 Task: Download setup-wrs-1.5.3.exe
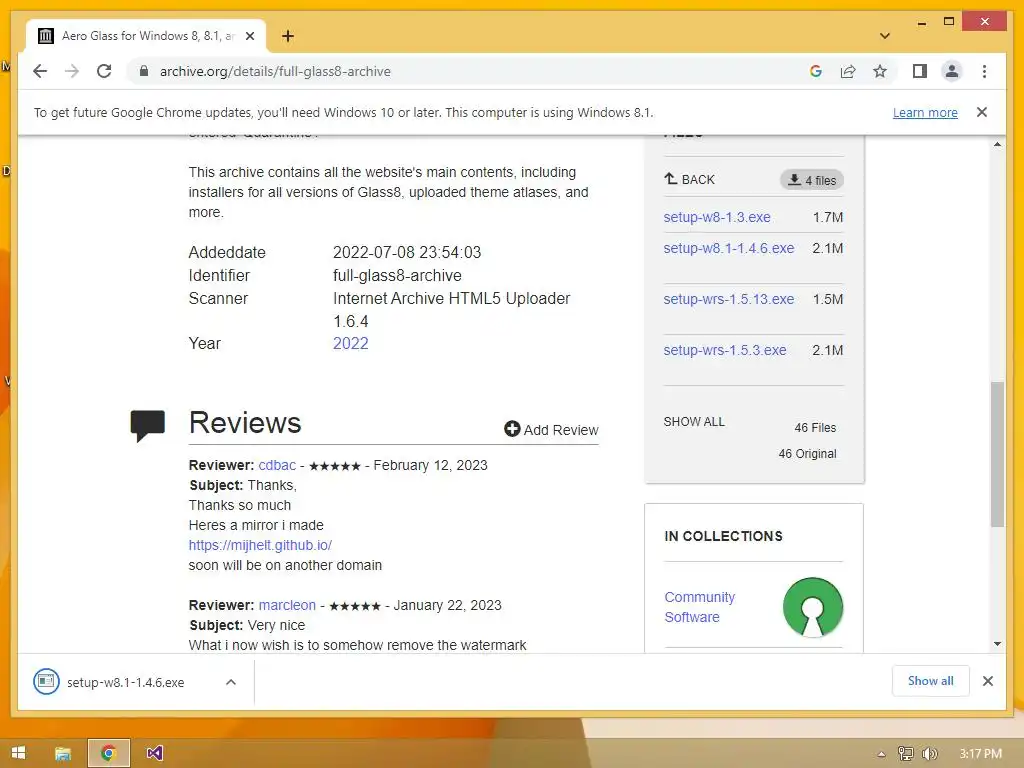(725, 350)
